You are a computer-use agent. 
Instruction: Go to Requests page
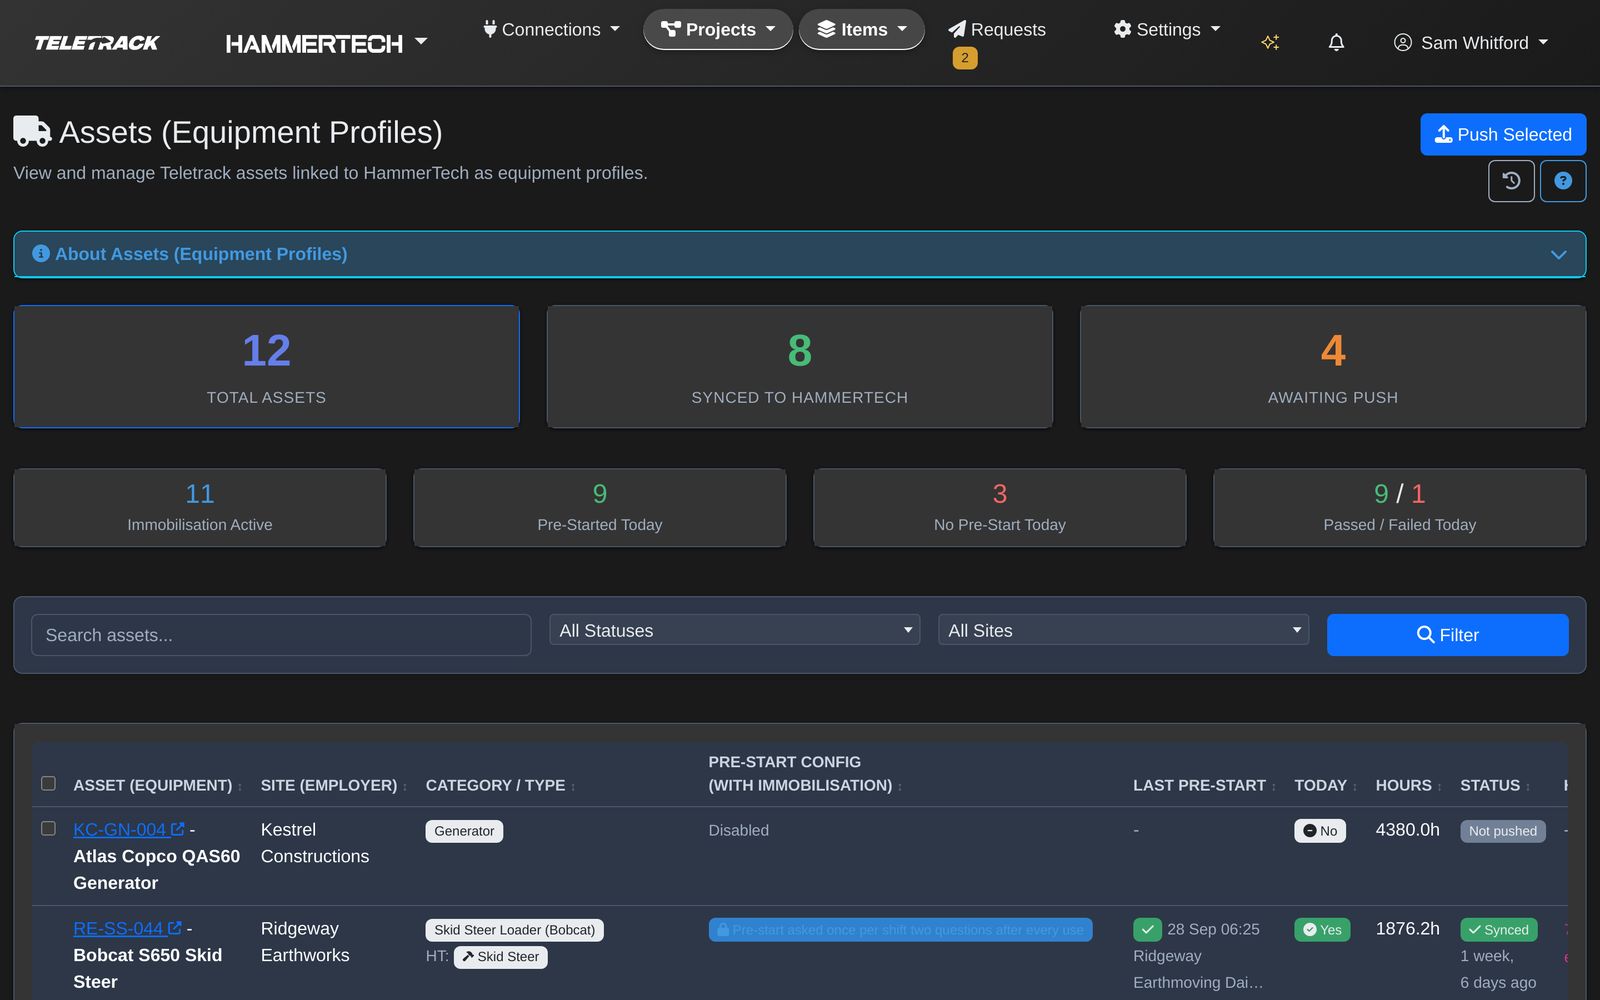[x=997, y=30]
